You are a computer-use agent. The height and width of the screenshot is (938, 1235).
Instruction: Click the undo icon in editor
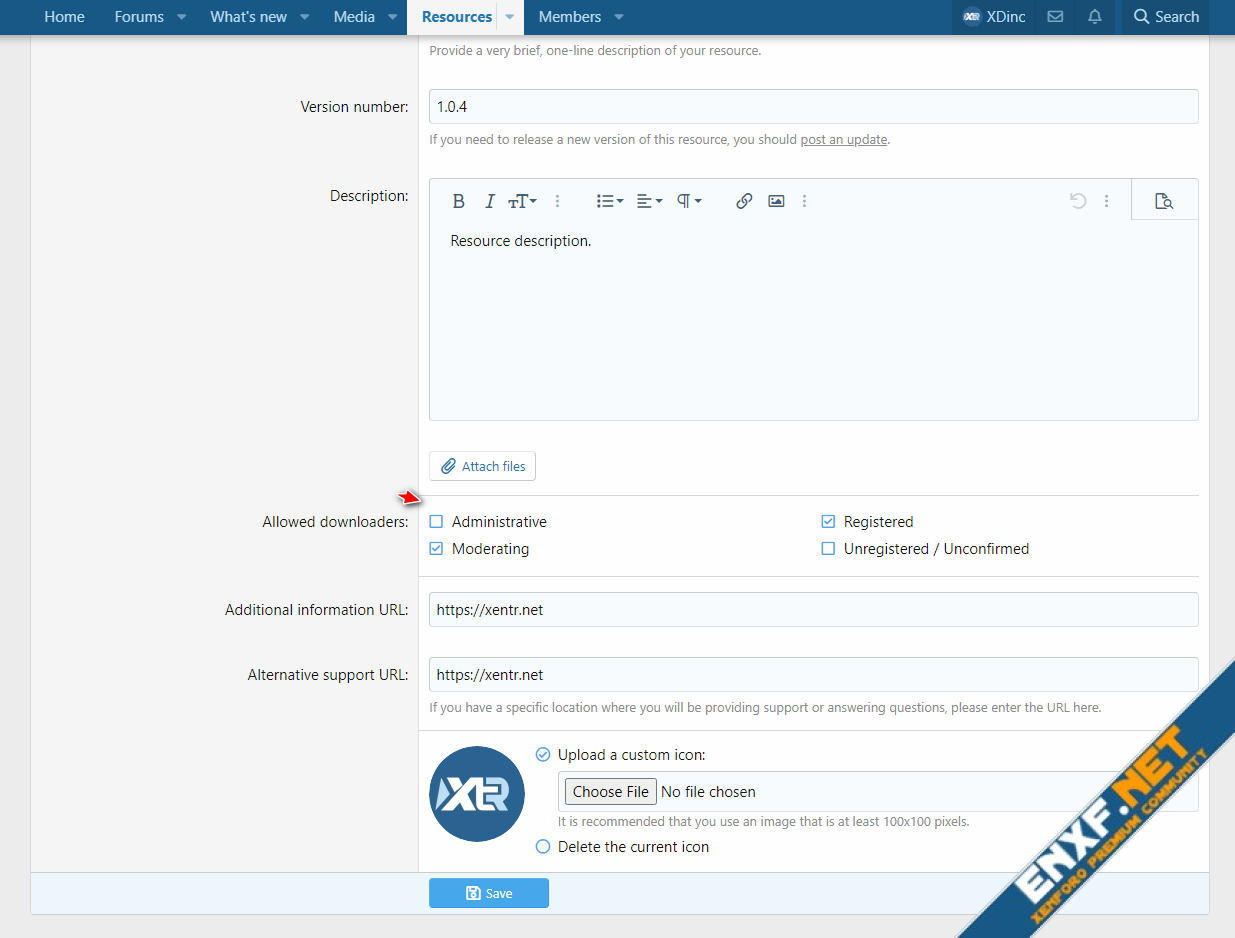point(1077,201)
